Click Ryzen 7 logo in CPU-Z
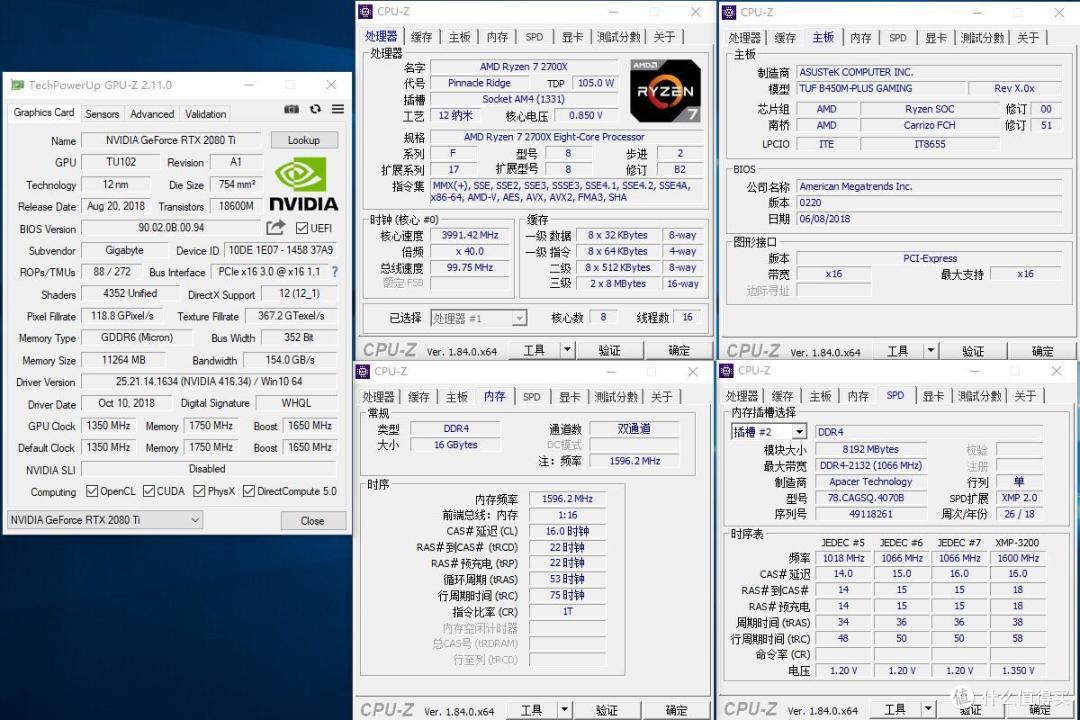The width and height of the screenshot is (1080, 720). pos(665,91)
